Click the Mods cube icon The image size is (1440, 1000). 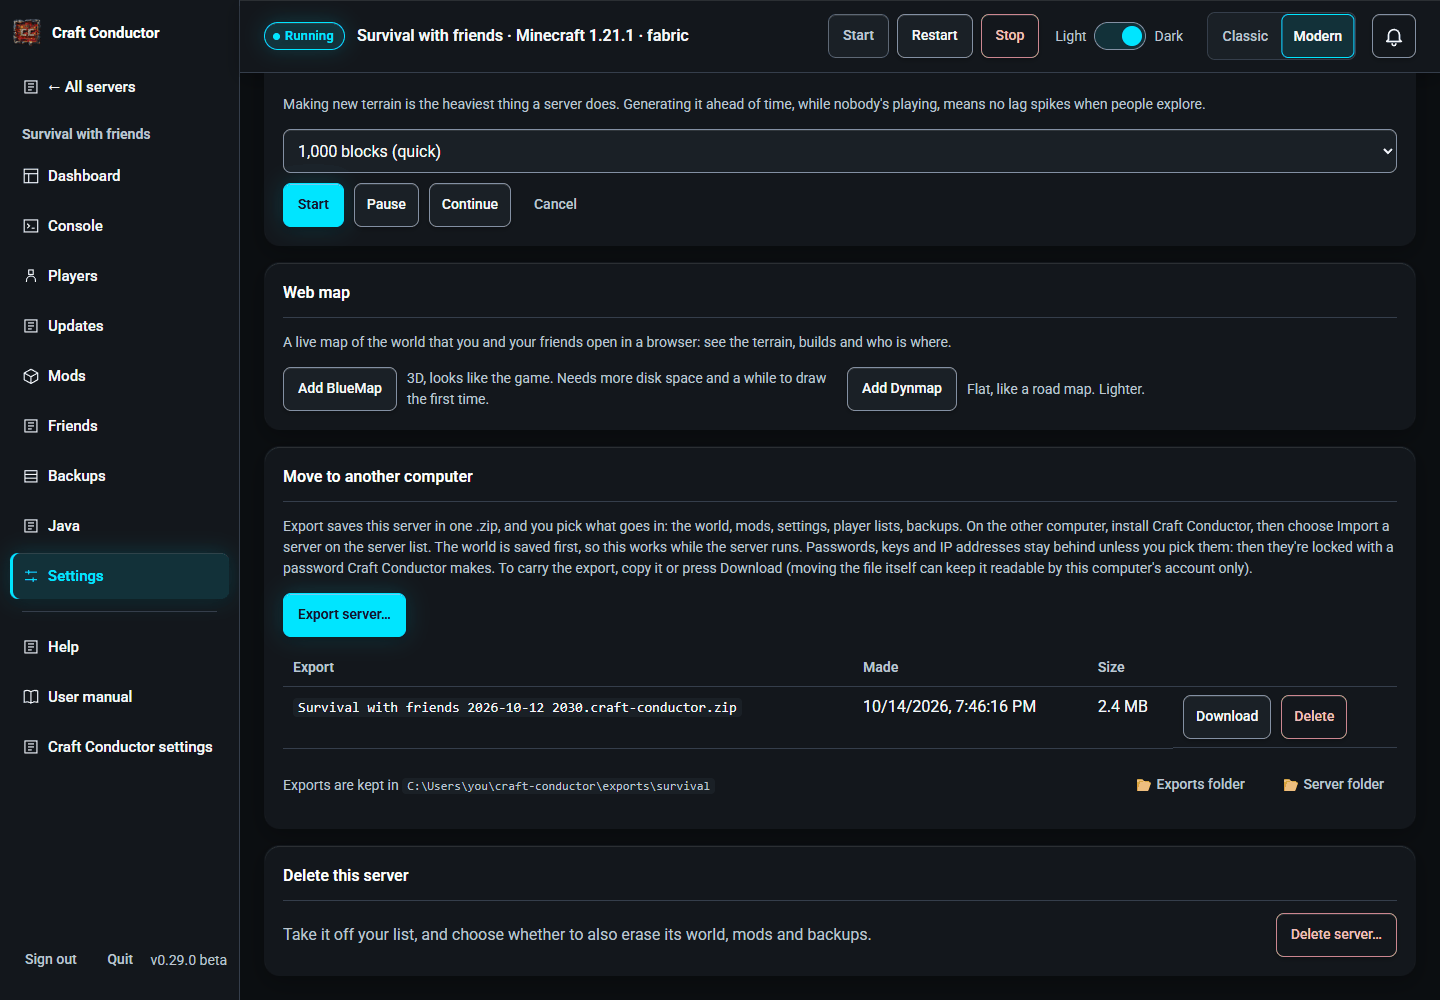tap(31, 376)
